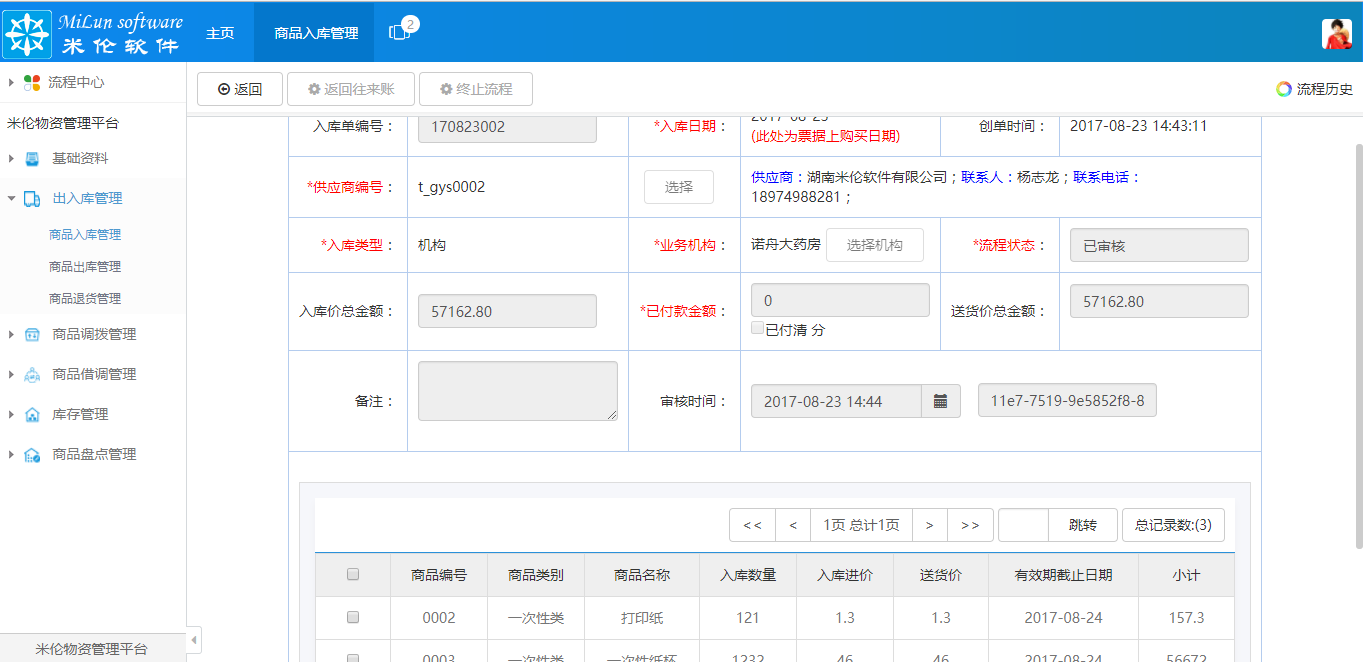Check the select-all checkbox in table header
The height and width of the screenshot is (662, 1363).
[352, 574]
